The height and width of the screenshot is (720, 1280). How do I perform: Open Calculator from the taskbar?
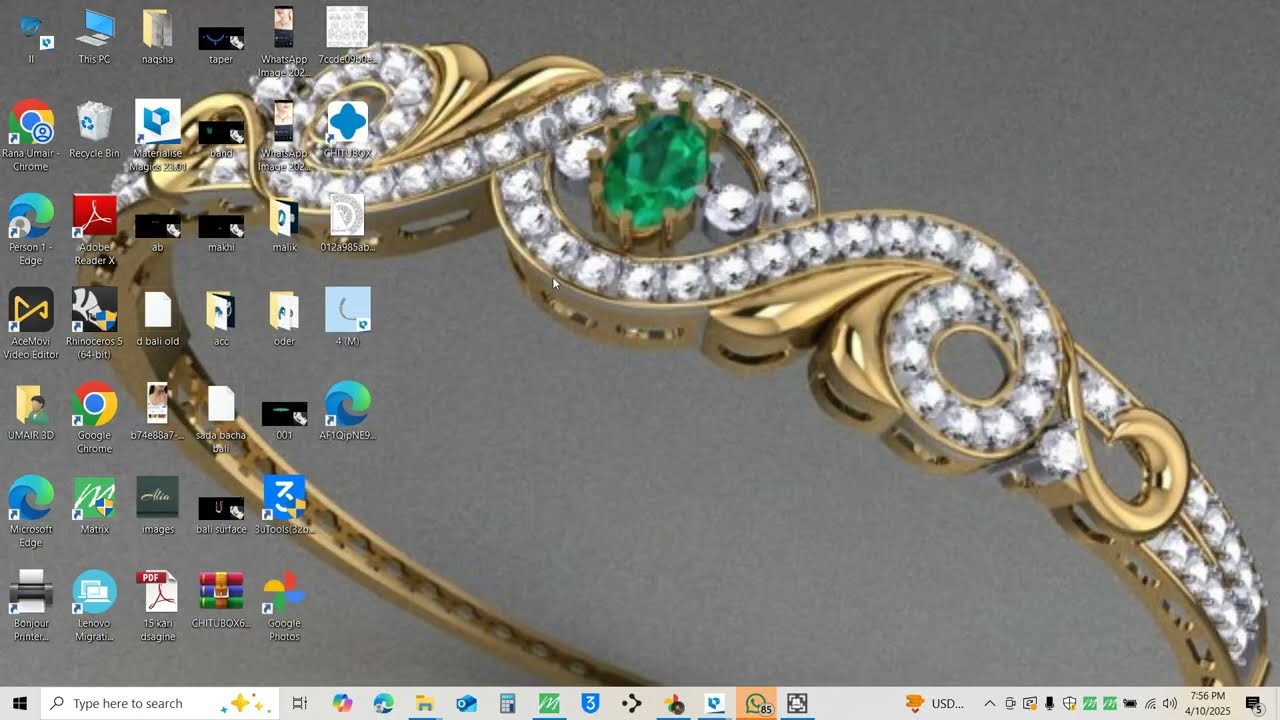point(508,703)
